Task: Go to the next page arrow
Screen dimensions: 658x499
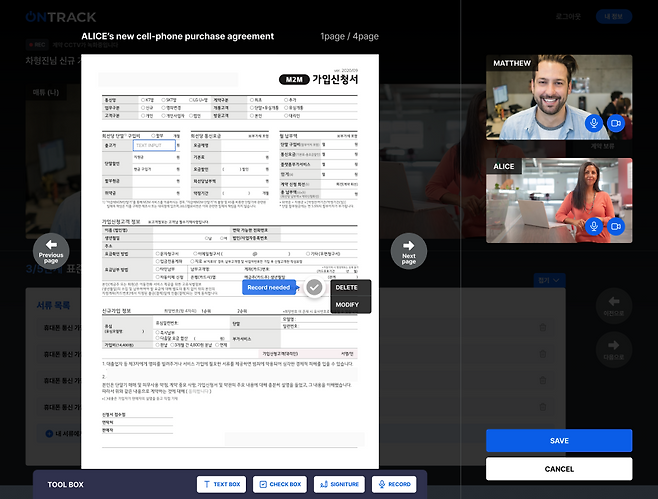Action: coord(408,250)
